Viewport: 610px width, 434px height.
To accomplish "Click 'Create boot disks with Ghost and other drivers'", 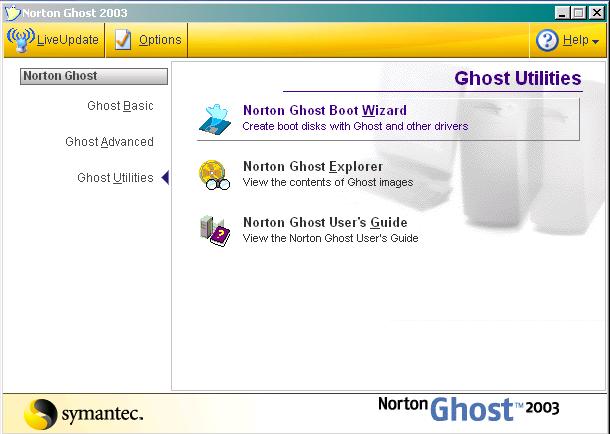I will click(x=355, y=126).
